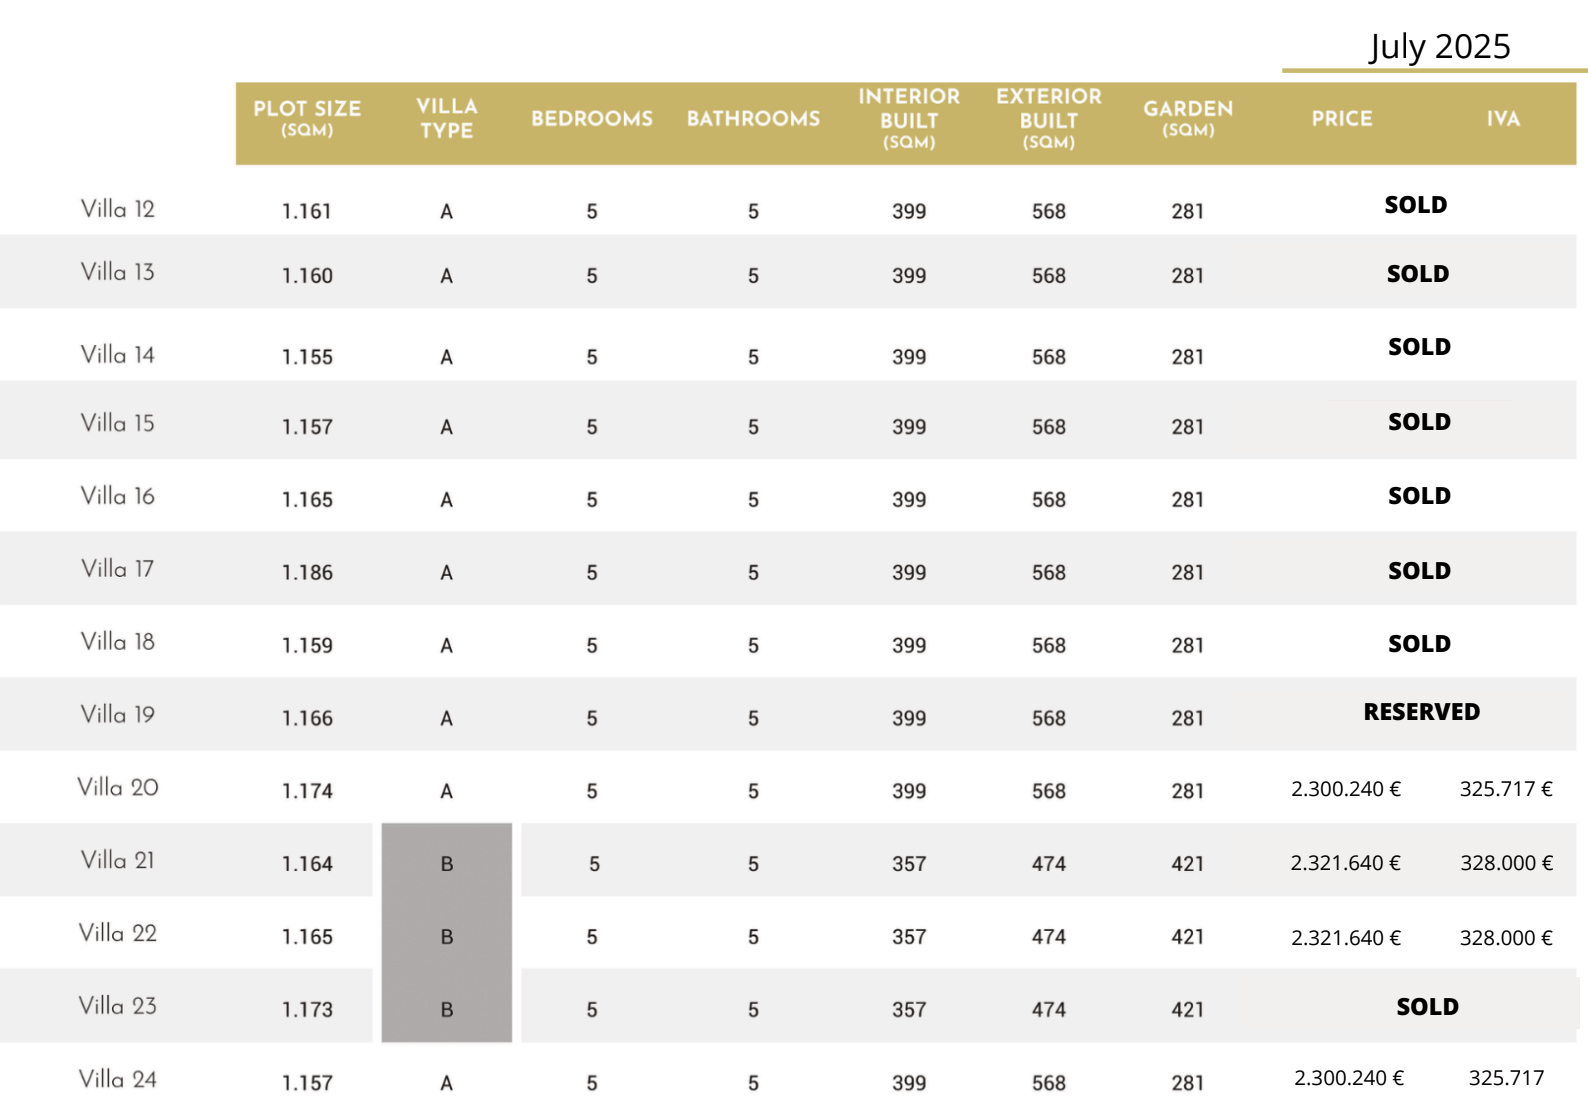This screenshot has height=1118, width=1588.
Task: Select the July 2025 date label
Action: coord(1440,46)
